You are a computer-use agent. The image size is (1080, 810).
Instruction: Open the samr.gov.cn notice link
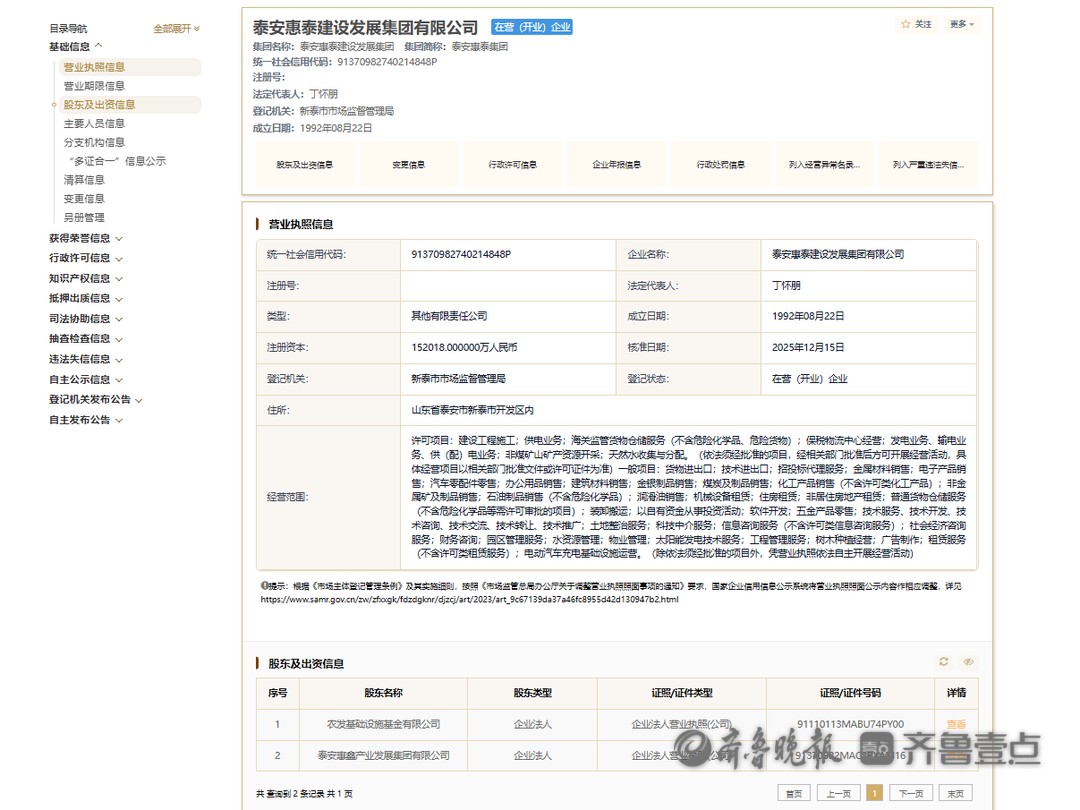[x=469, y=599]
